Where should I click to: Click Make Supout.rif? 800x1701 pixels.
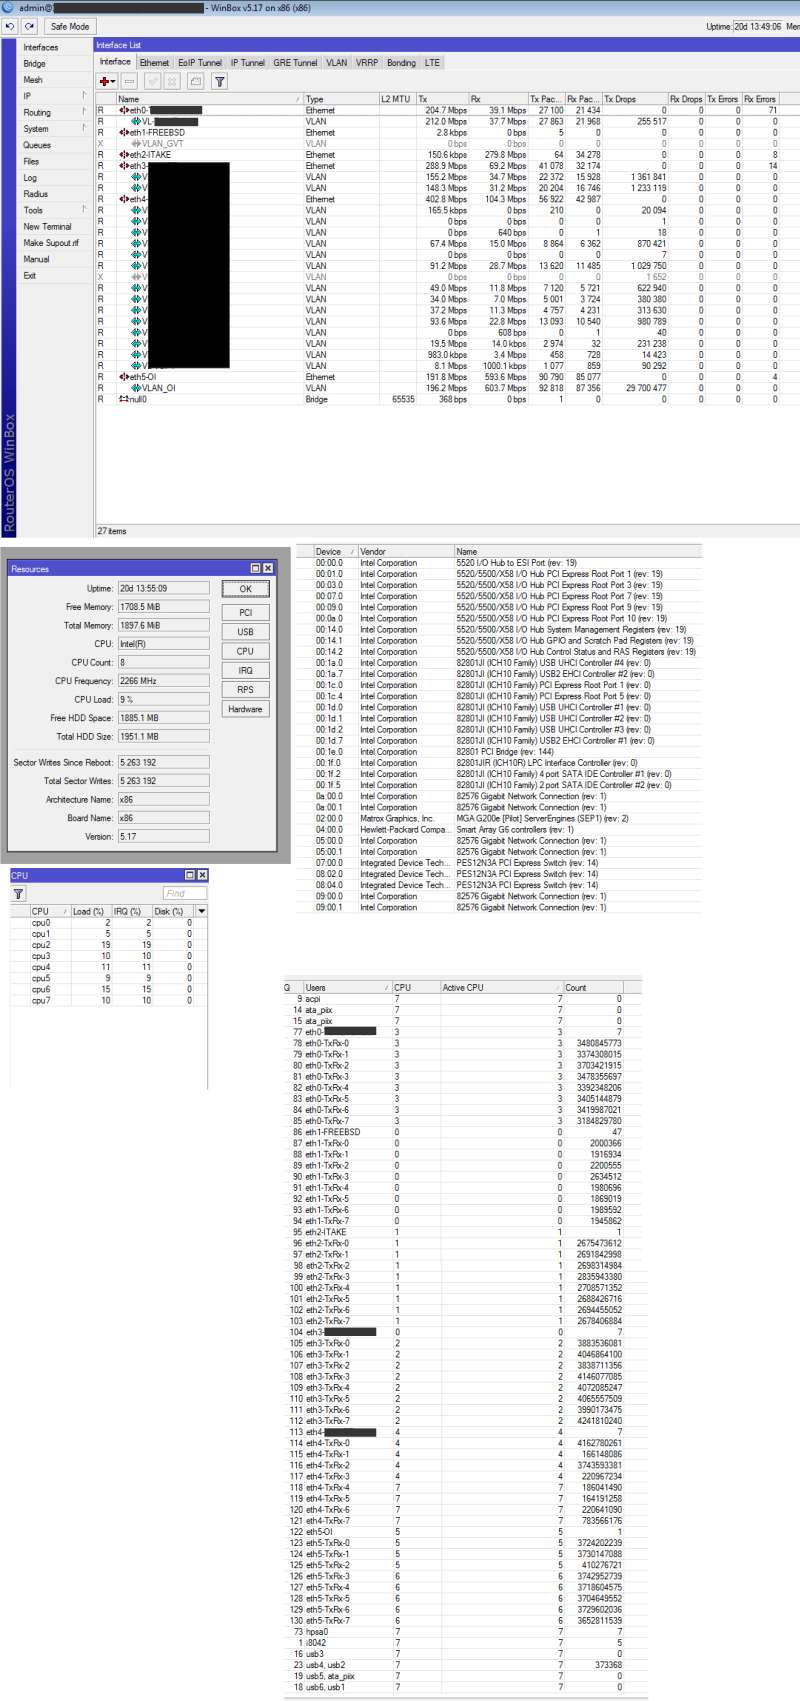[51, 243]
